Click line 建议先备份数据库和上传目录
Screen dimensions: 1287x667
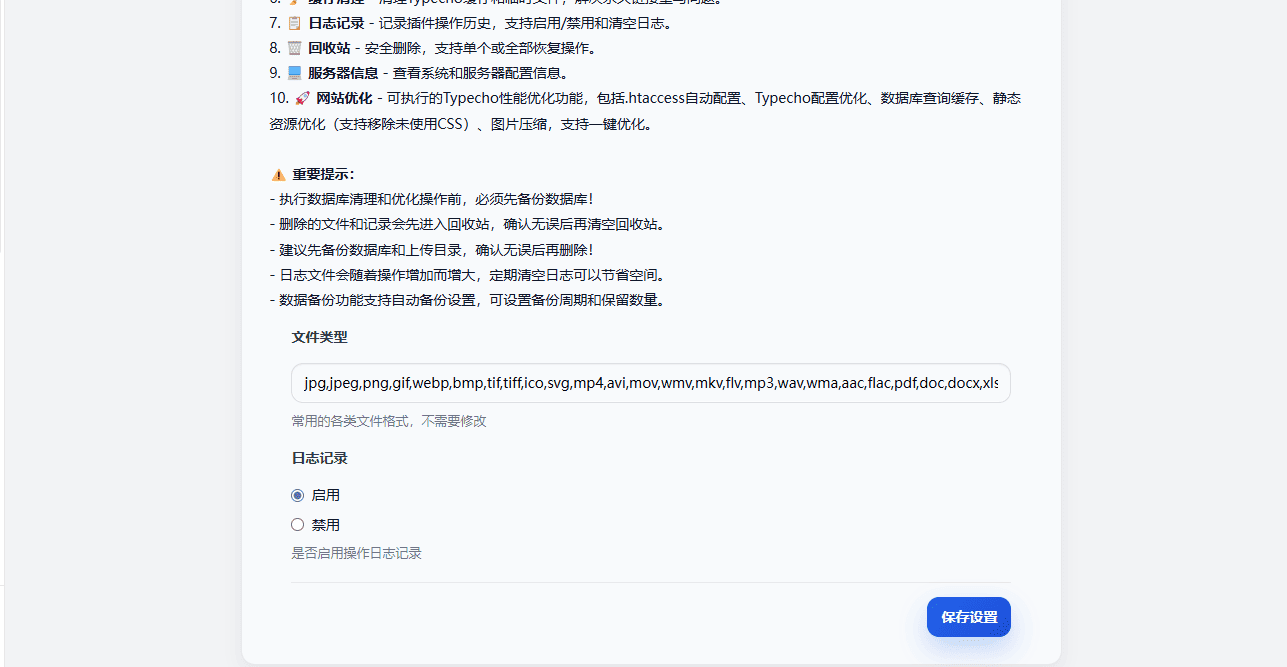[431, 250]
